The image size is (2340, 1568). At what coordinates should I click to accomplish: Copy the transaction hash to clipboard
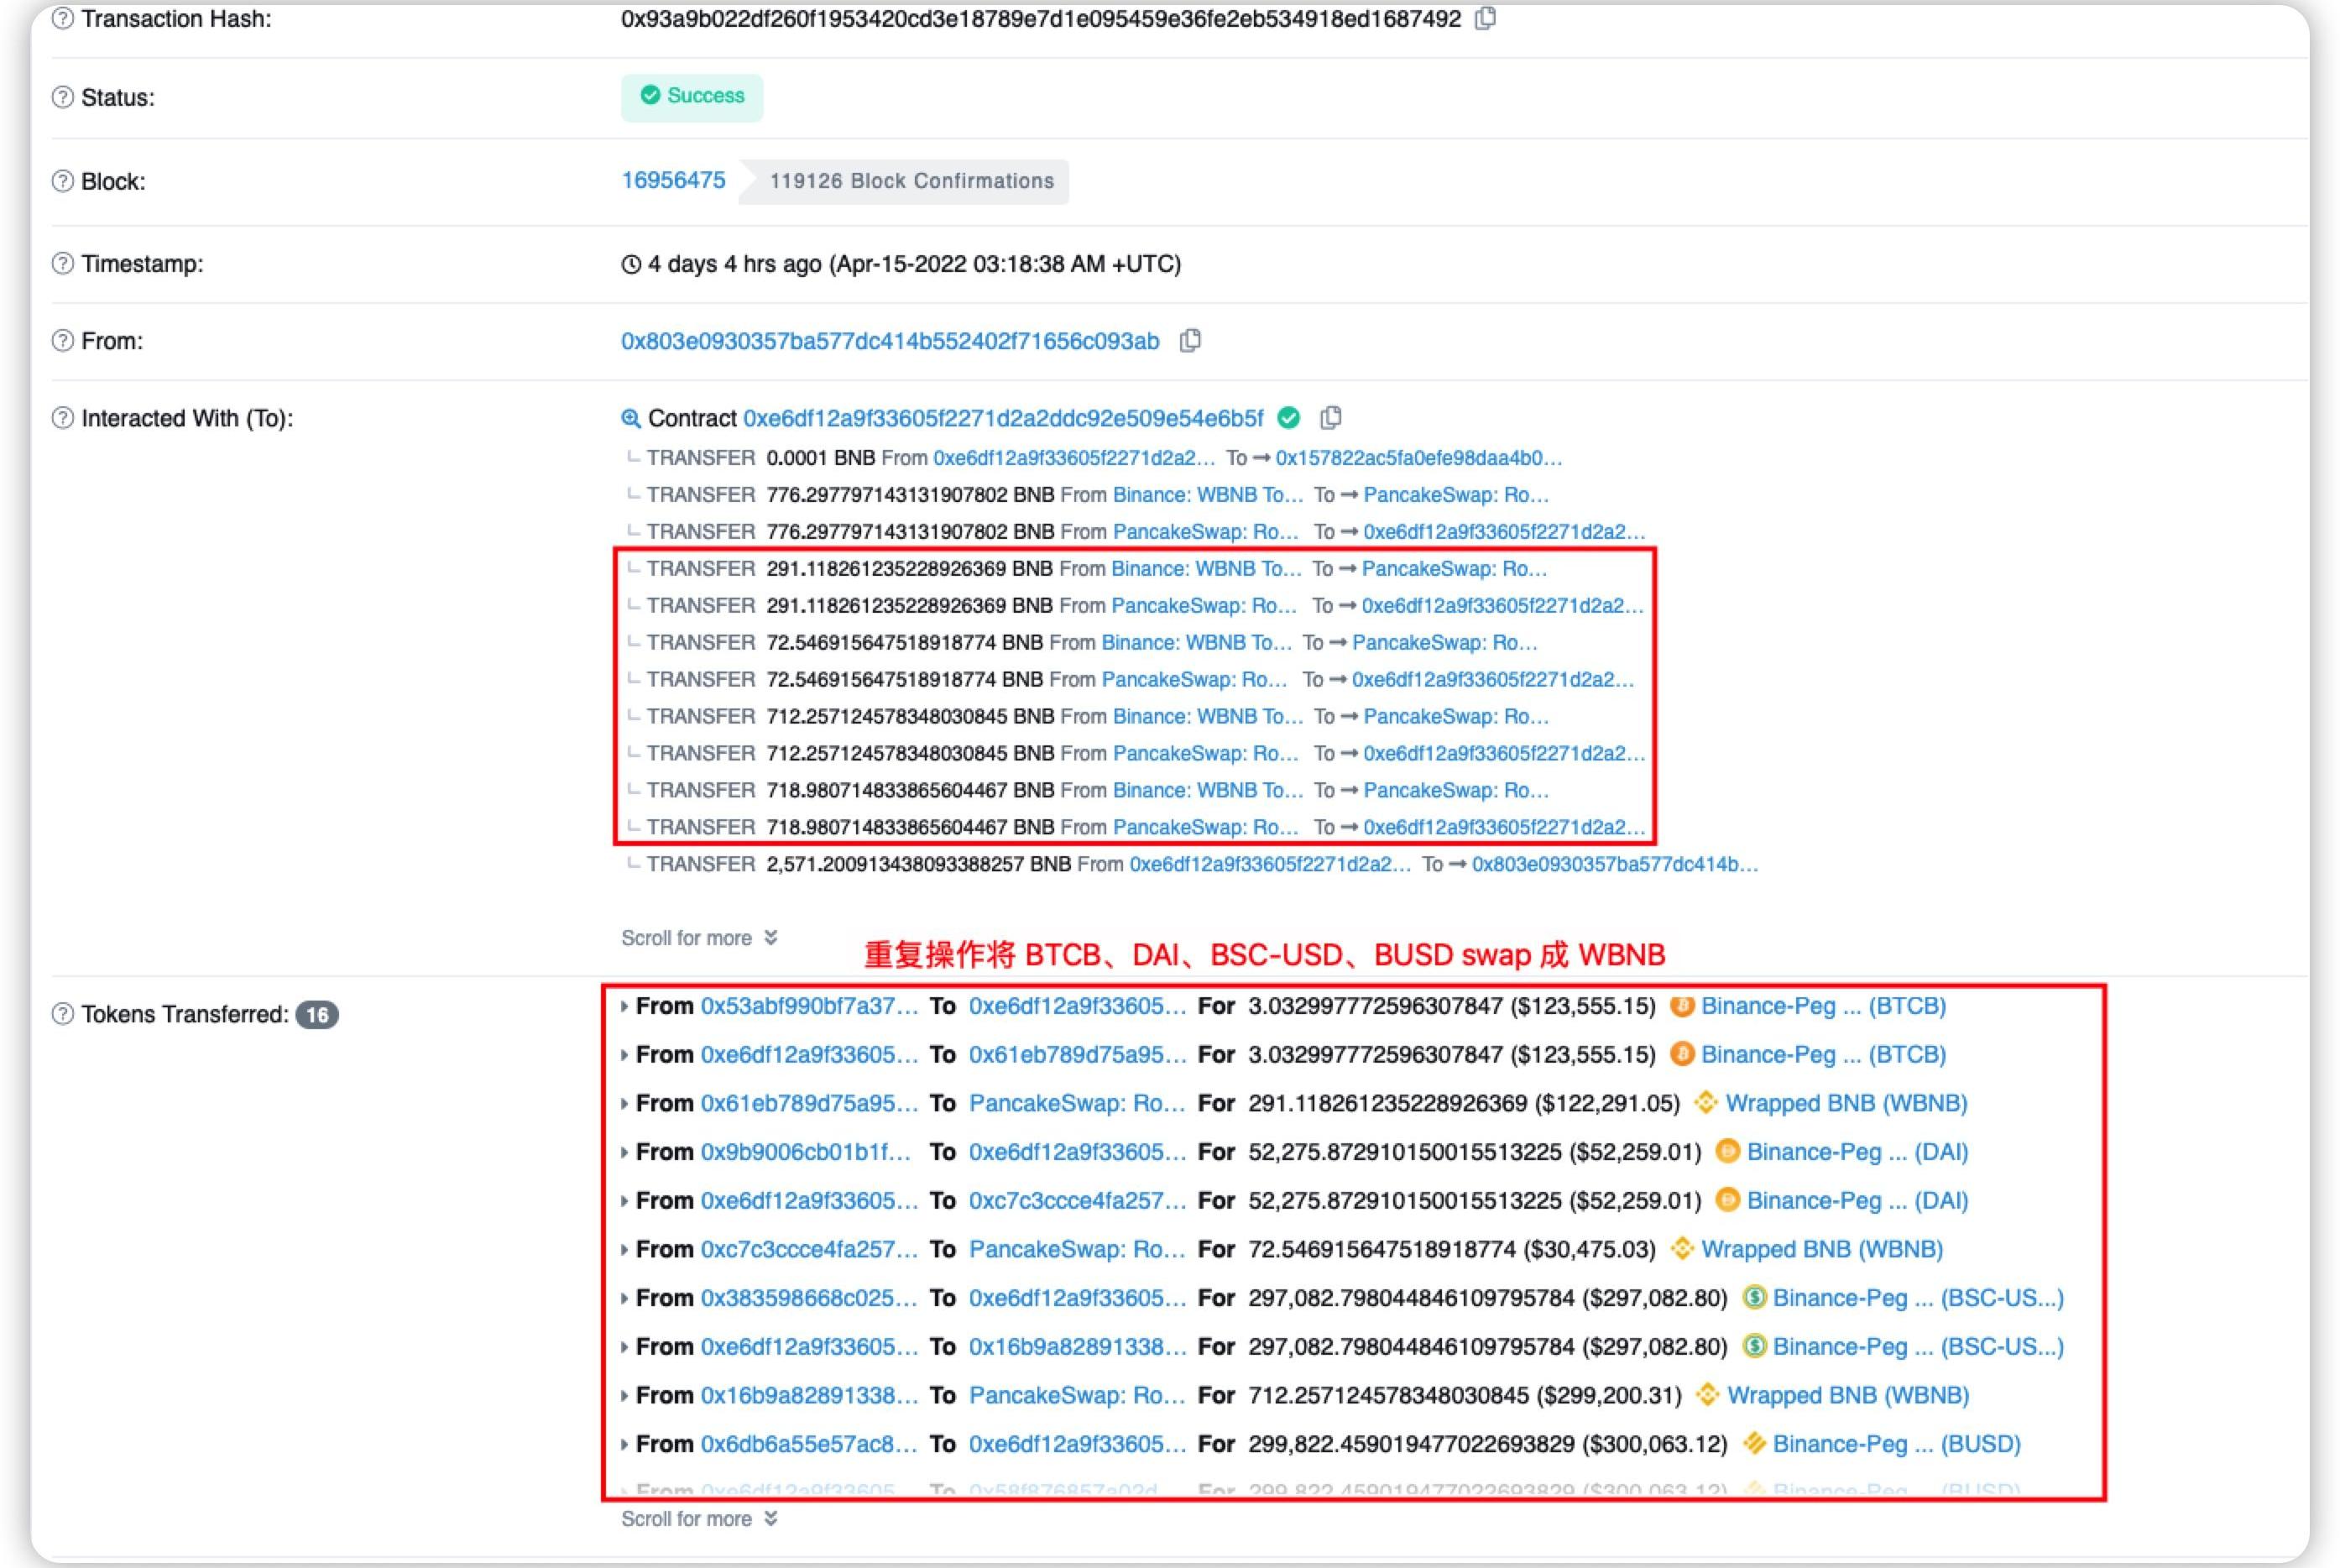click(x=1486, y=18)
